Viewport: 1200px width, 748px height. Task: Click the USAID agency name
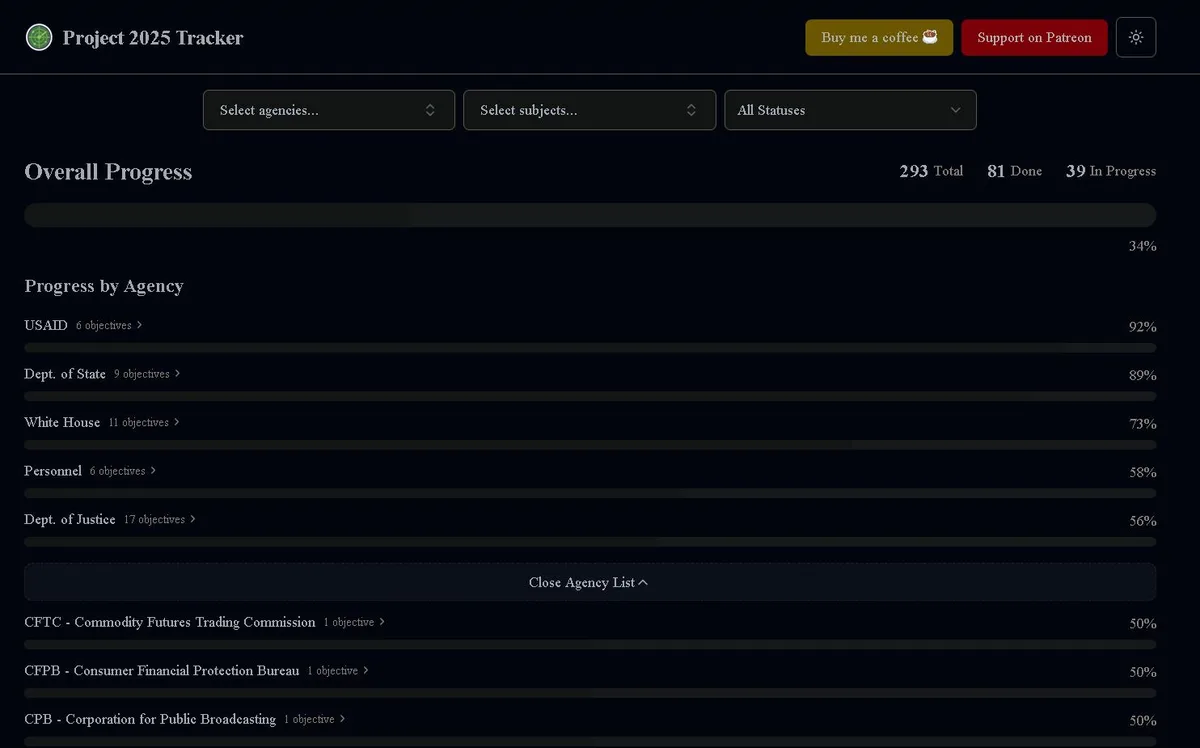pyautogui.click(x=46, y=325)
